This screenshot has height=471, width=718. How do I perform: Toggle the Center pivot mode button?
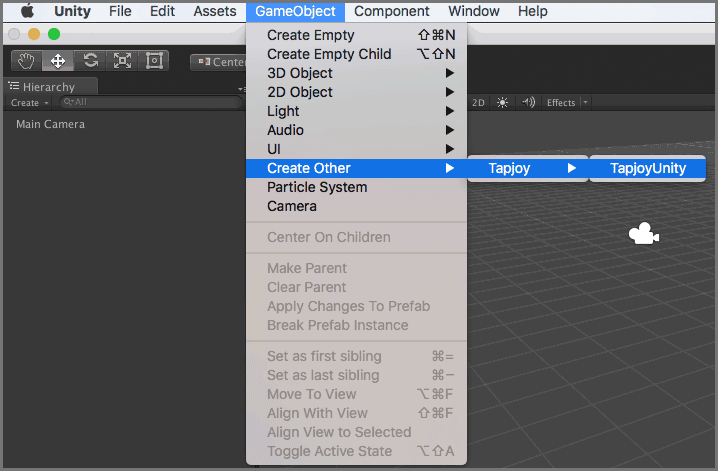pyautogui.click(x=219, y=62)
